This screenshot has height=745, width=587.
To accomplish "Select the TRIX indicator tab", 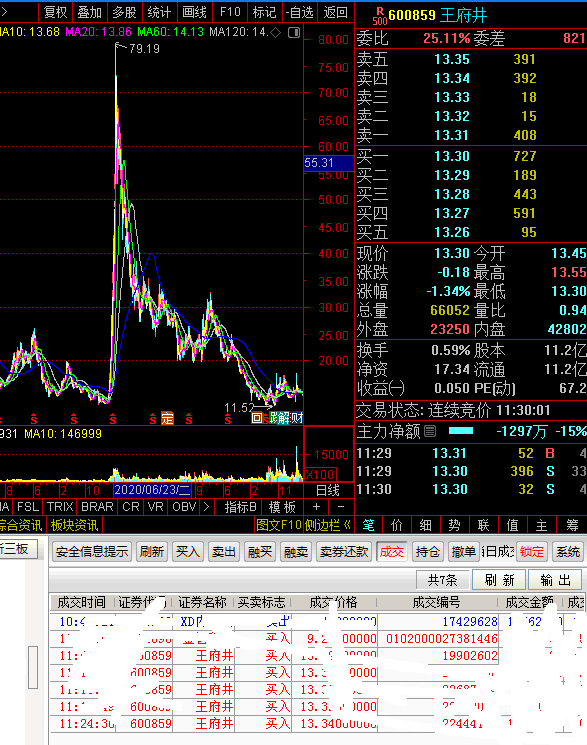I will 60,507.
